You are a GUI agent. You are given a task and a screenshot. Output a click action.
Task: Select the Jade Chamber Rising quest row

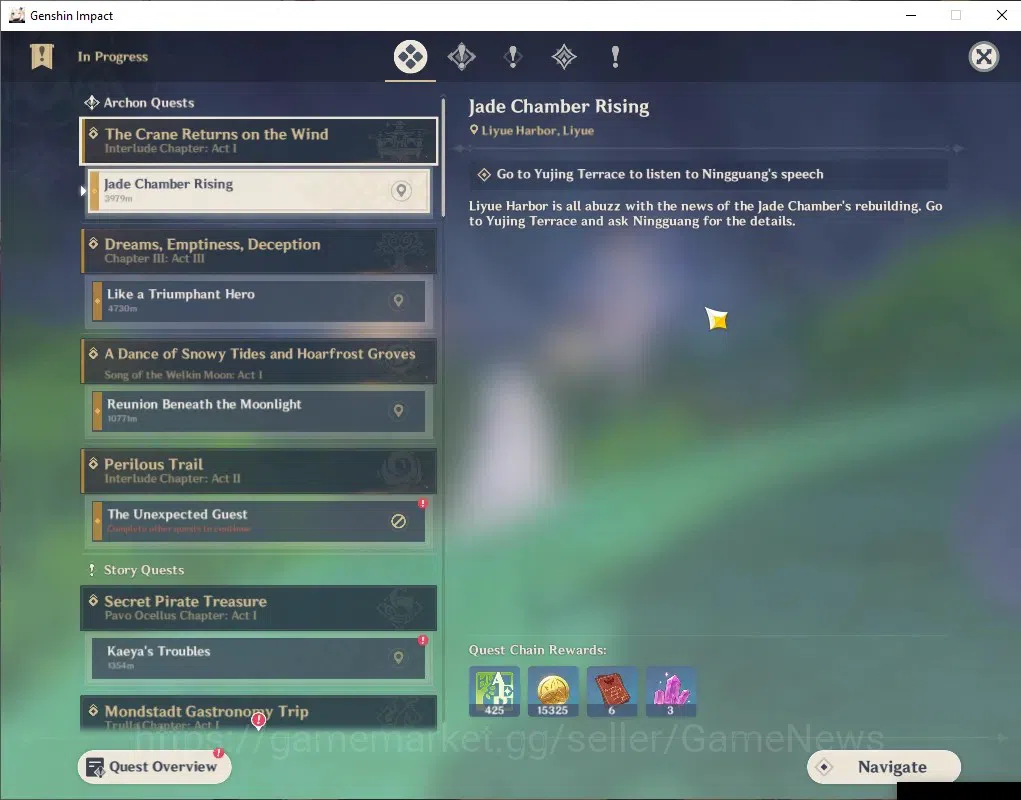259,191
